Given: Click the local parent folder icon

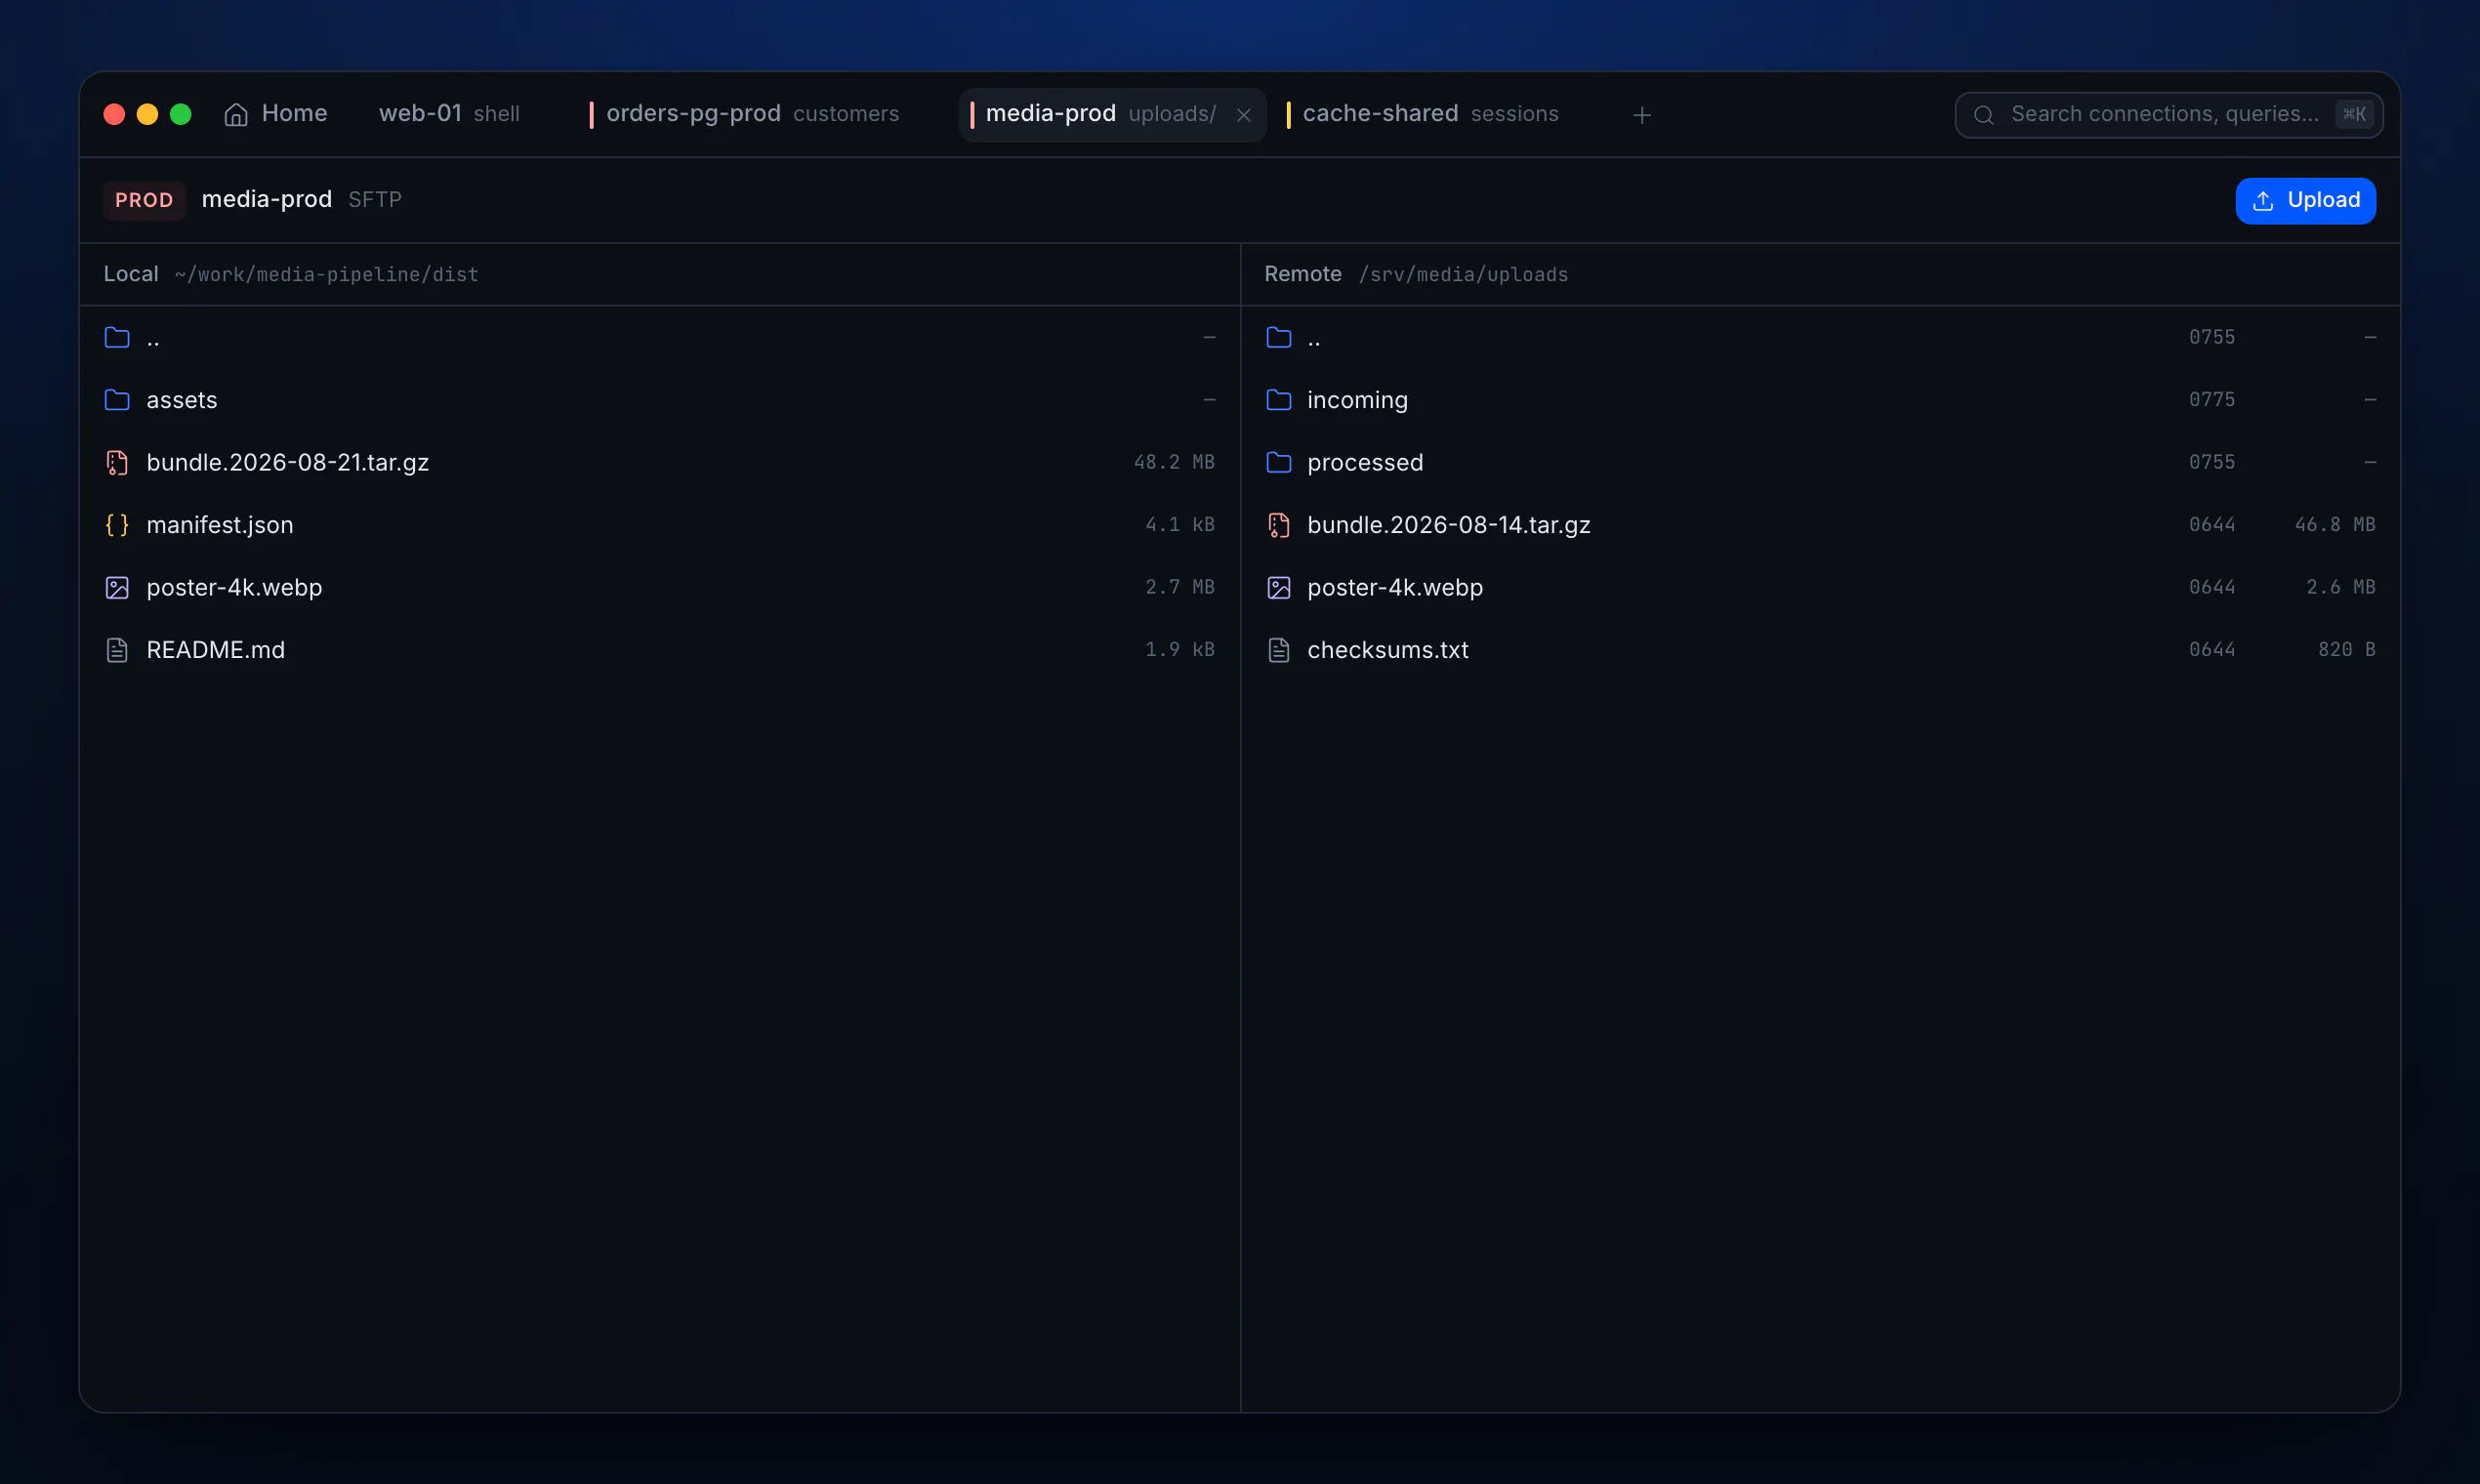Looking at the screenshot, I should coord(117,338).
